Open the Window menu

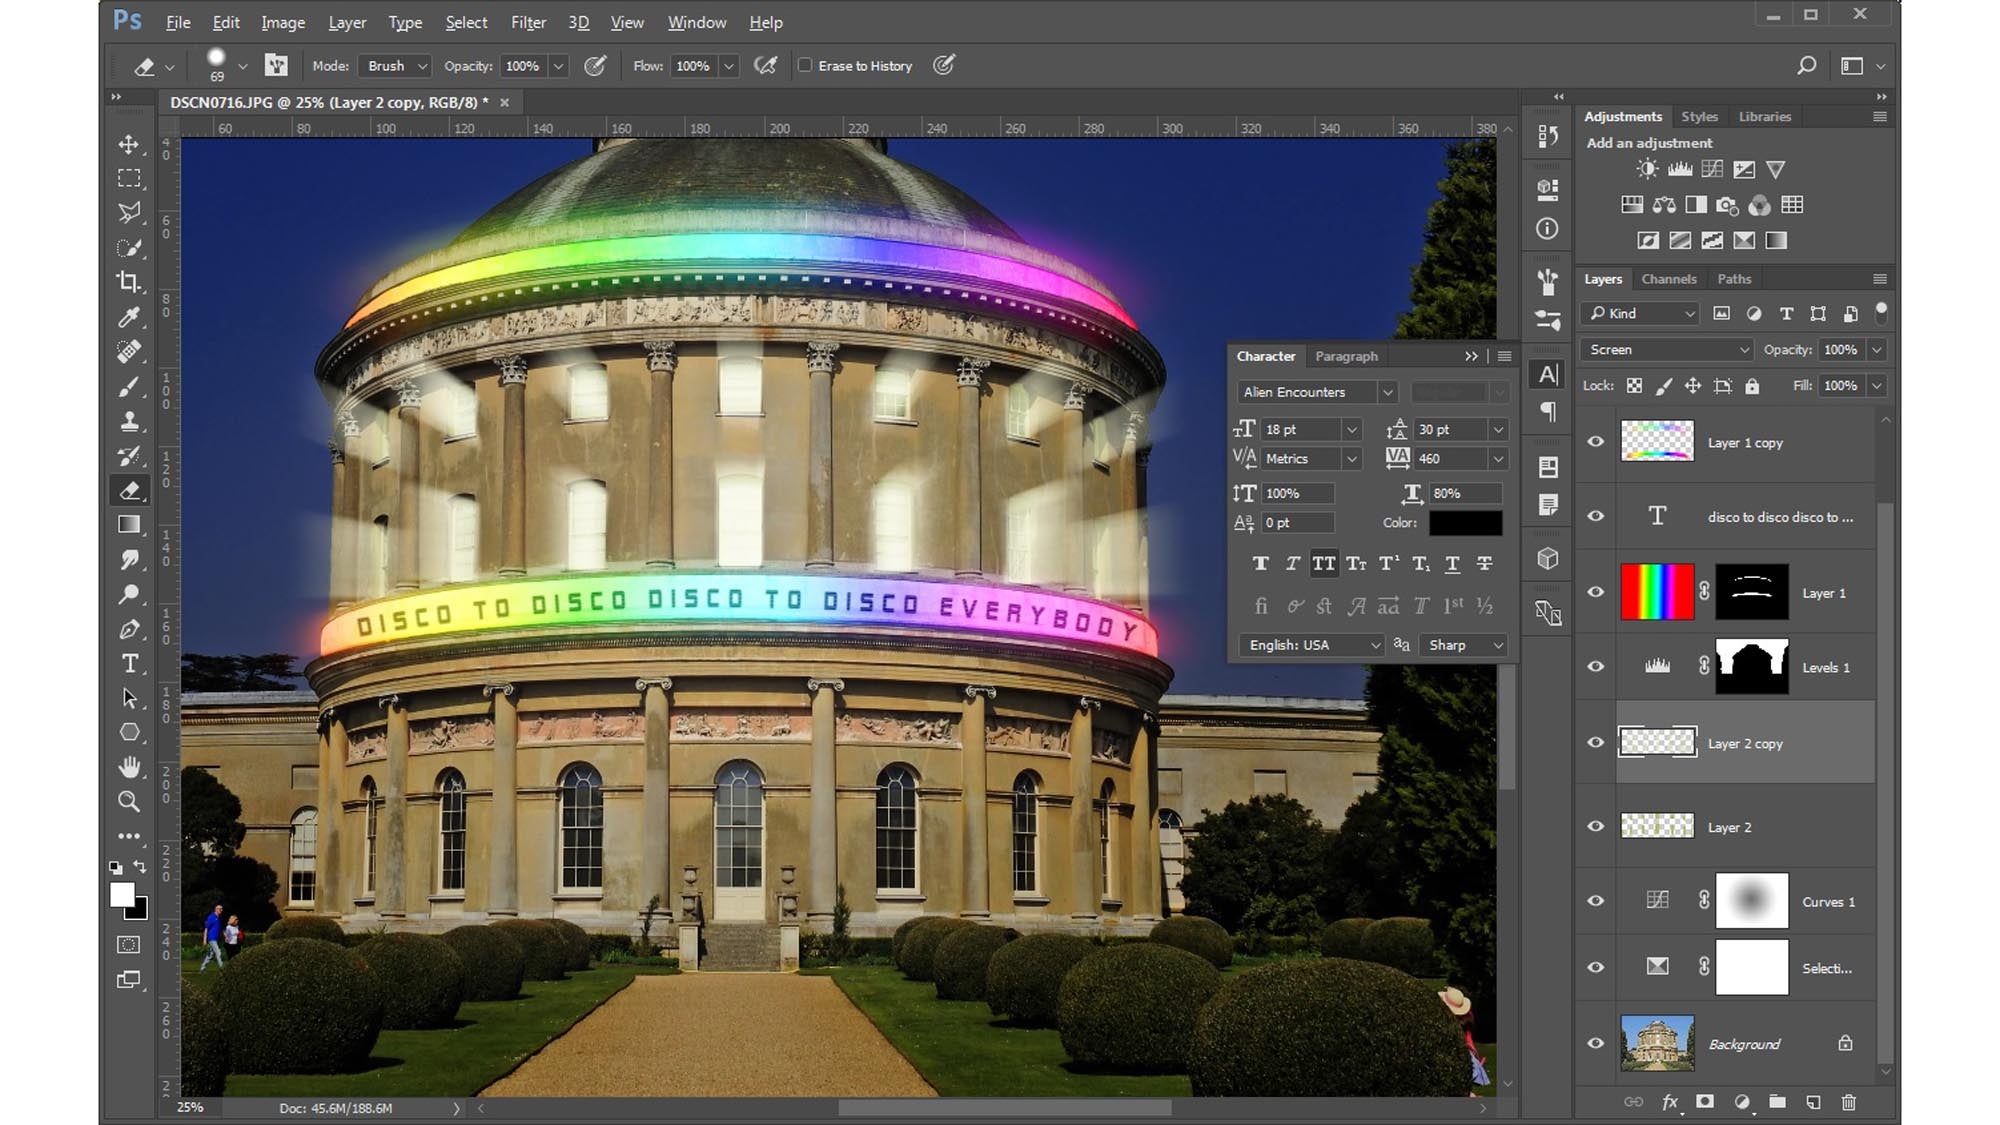697,22
